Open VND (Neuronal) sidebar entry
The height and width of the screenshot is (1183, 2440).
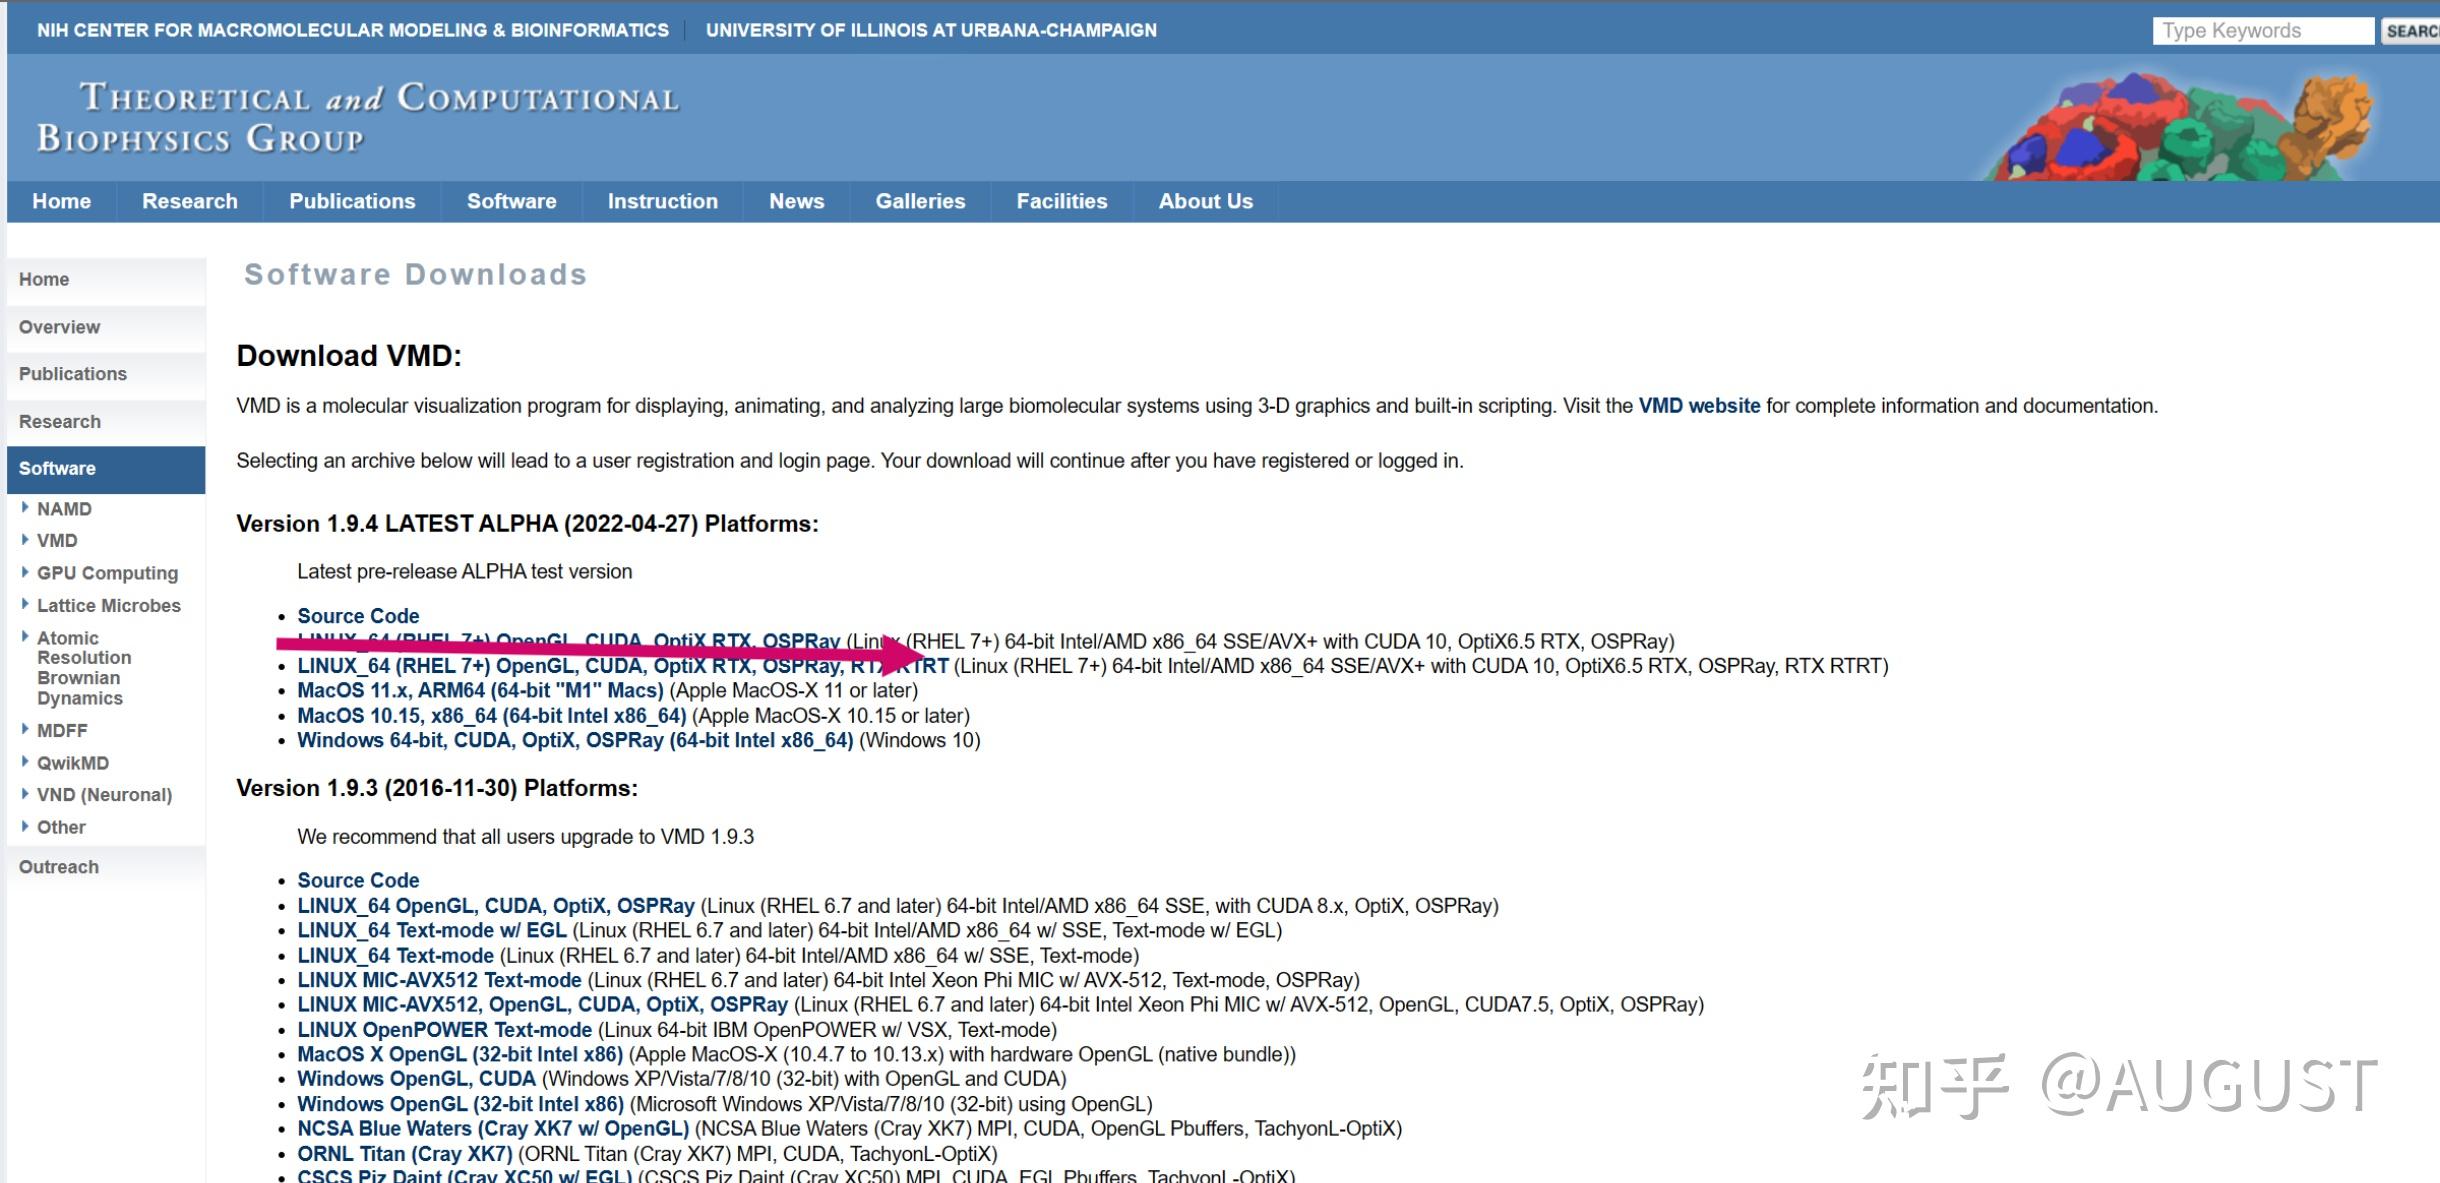(x=104, y=795)
